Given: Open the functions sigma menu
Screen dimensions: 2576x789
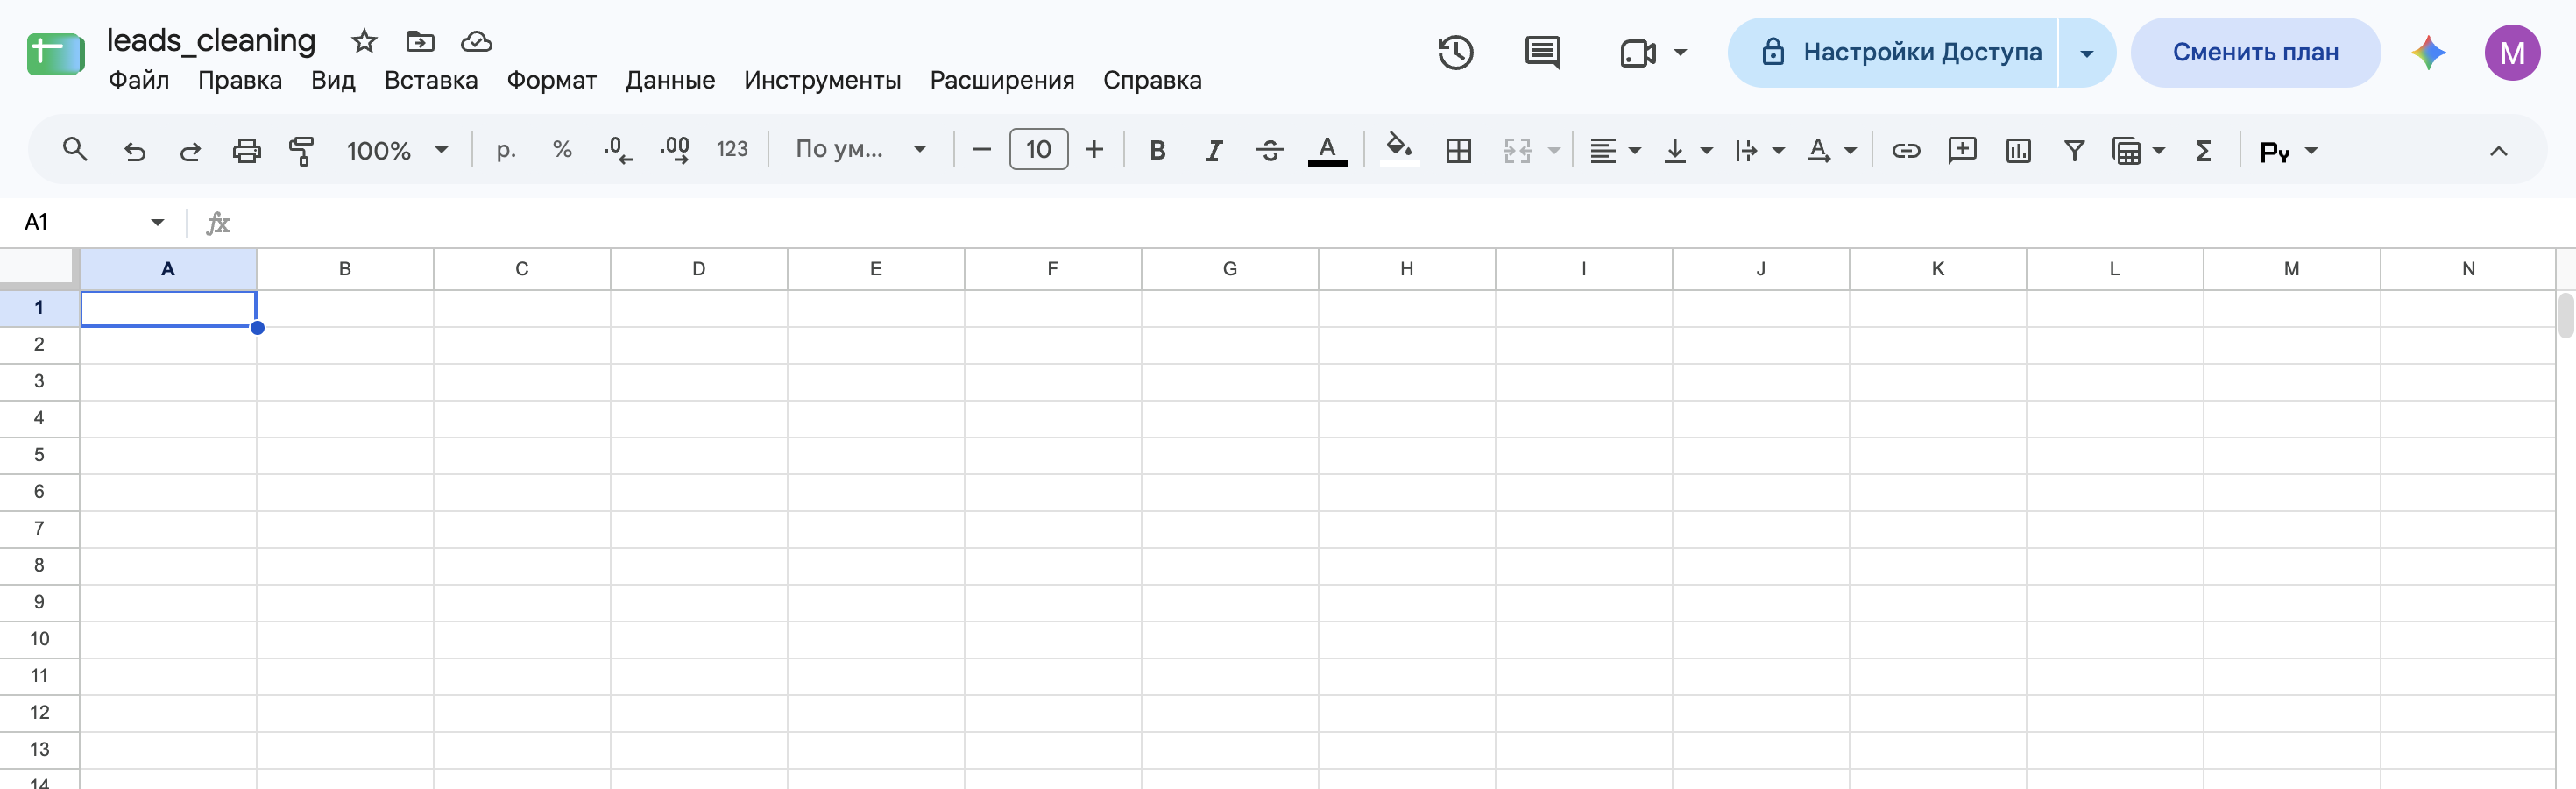Looking at the screenshot, I should (2203, 150).
